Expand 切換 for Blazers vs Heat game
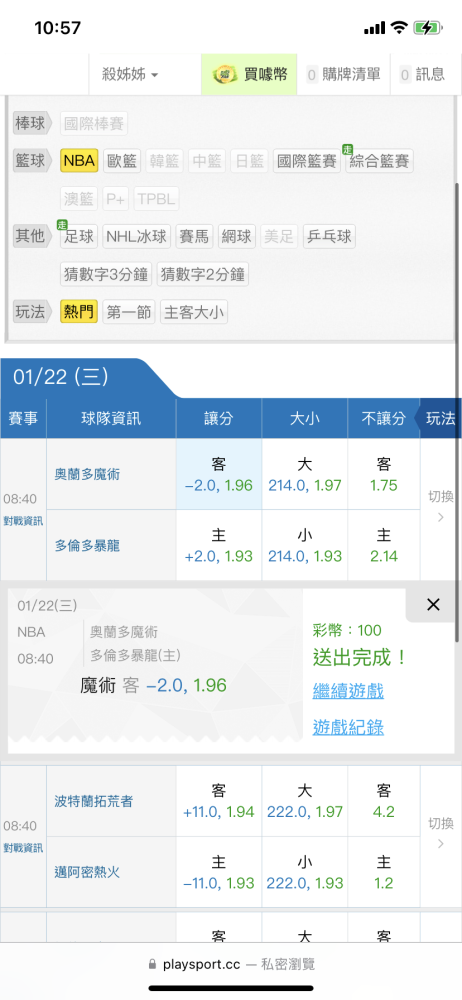This screenshot has width=462, height=1000. (440, 834)
